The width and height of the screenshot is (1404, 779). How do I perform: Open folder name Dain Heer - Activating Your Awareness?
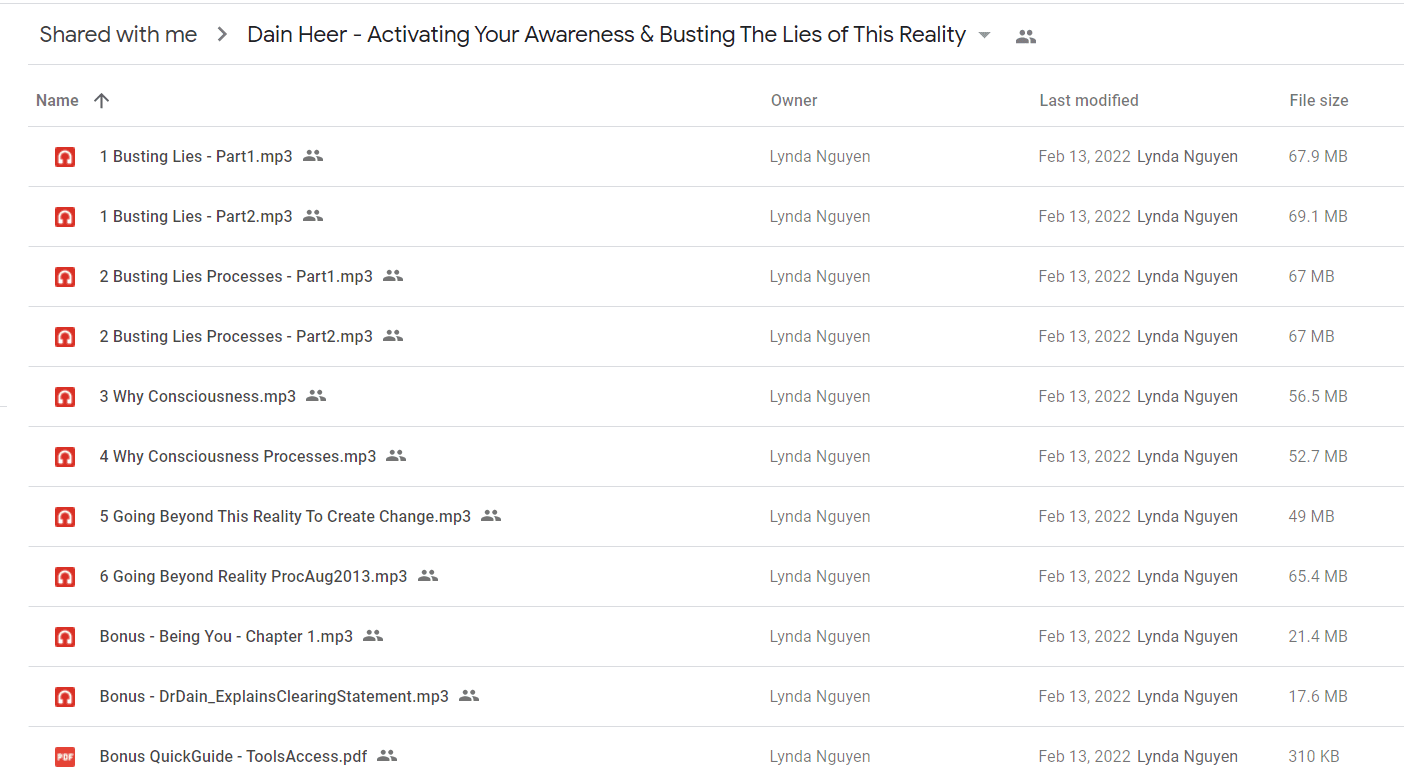coord(606,35)
